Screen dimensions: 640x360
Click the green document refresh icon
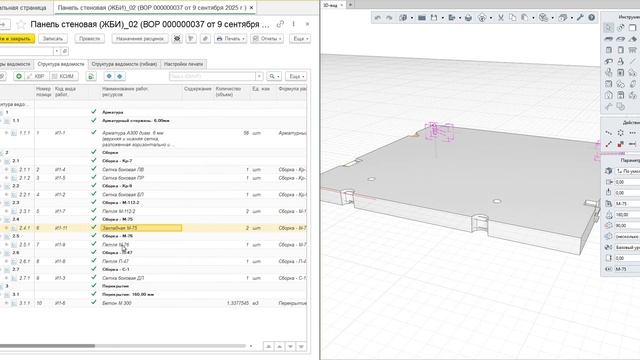[91, 76]
